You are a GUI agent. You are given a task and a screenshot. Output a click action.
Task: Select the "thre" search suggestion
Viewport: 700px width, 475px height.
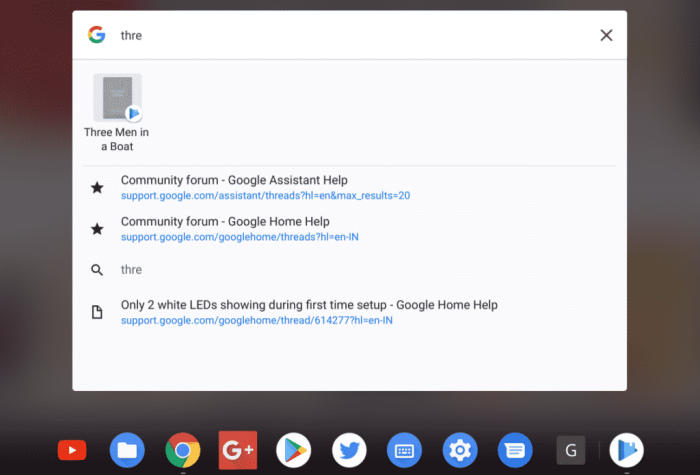coord(131,270)
